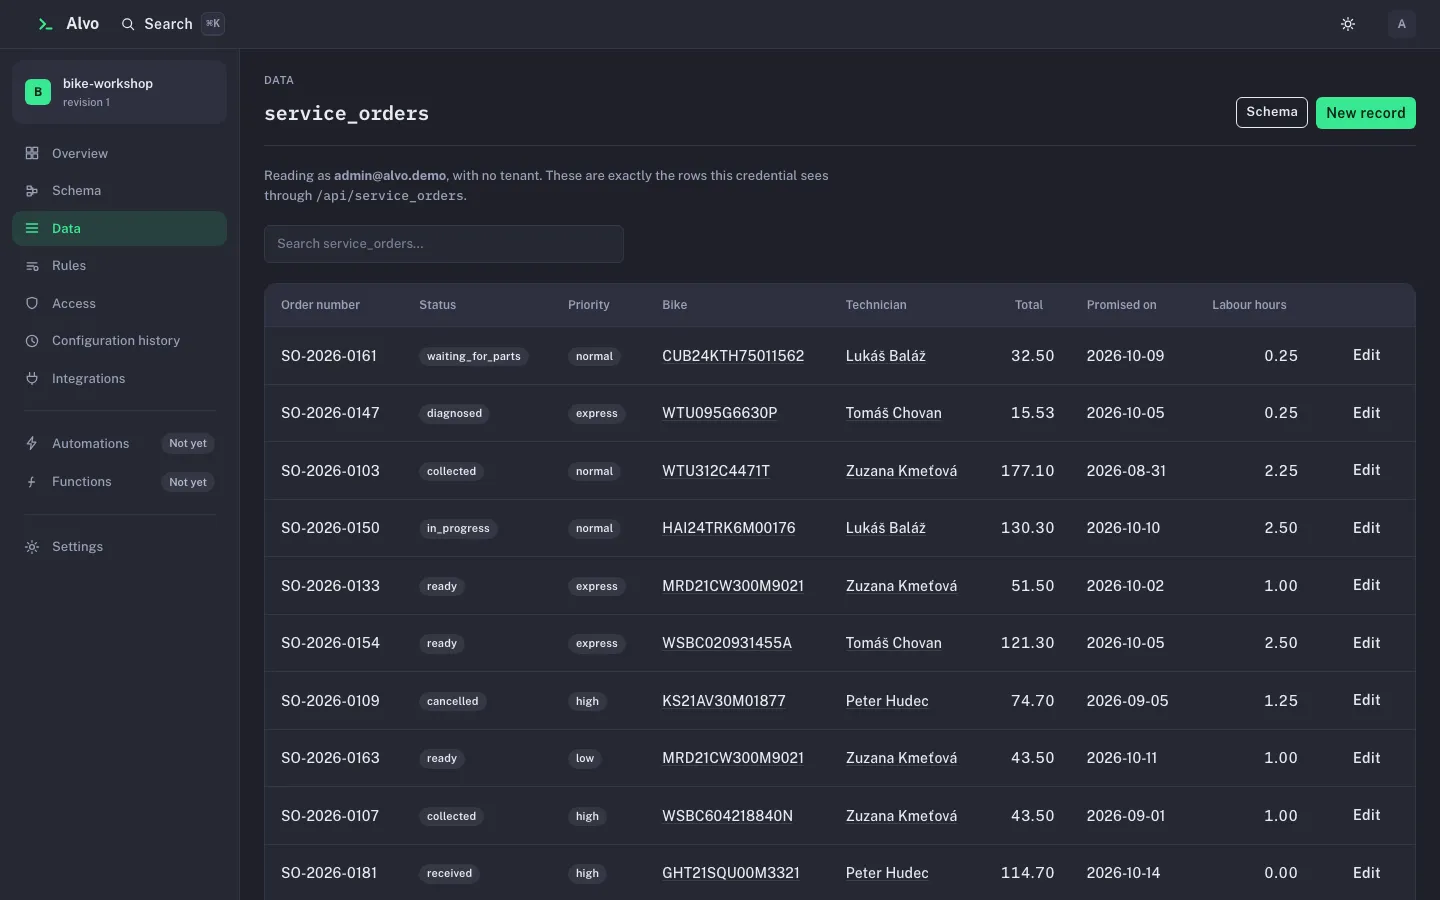Open the user avatar menu 'A'

1402,24
